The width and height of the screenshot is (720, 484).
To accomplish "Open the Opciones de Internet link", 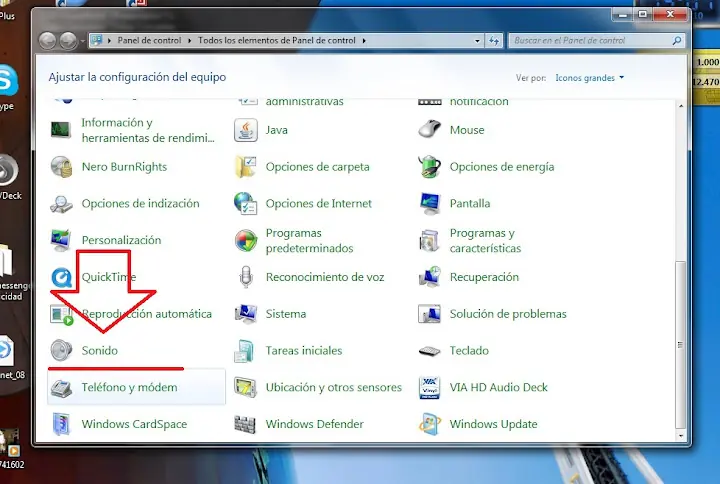I will pyautogui.click(x=319, y=203).
